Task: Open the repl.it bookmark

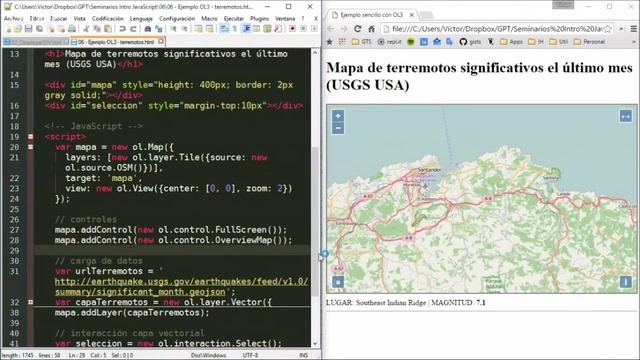Action: 390,42
